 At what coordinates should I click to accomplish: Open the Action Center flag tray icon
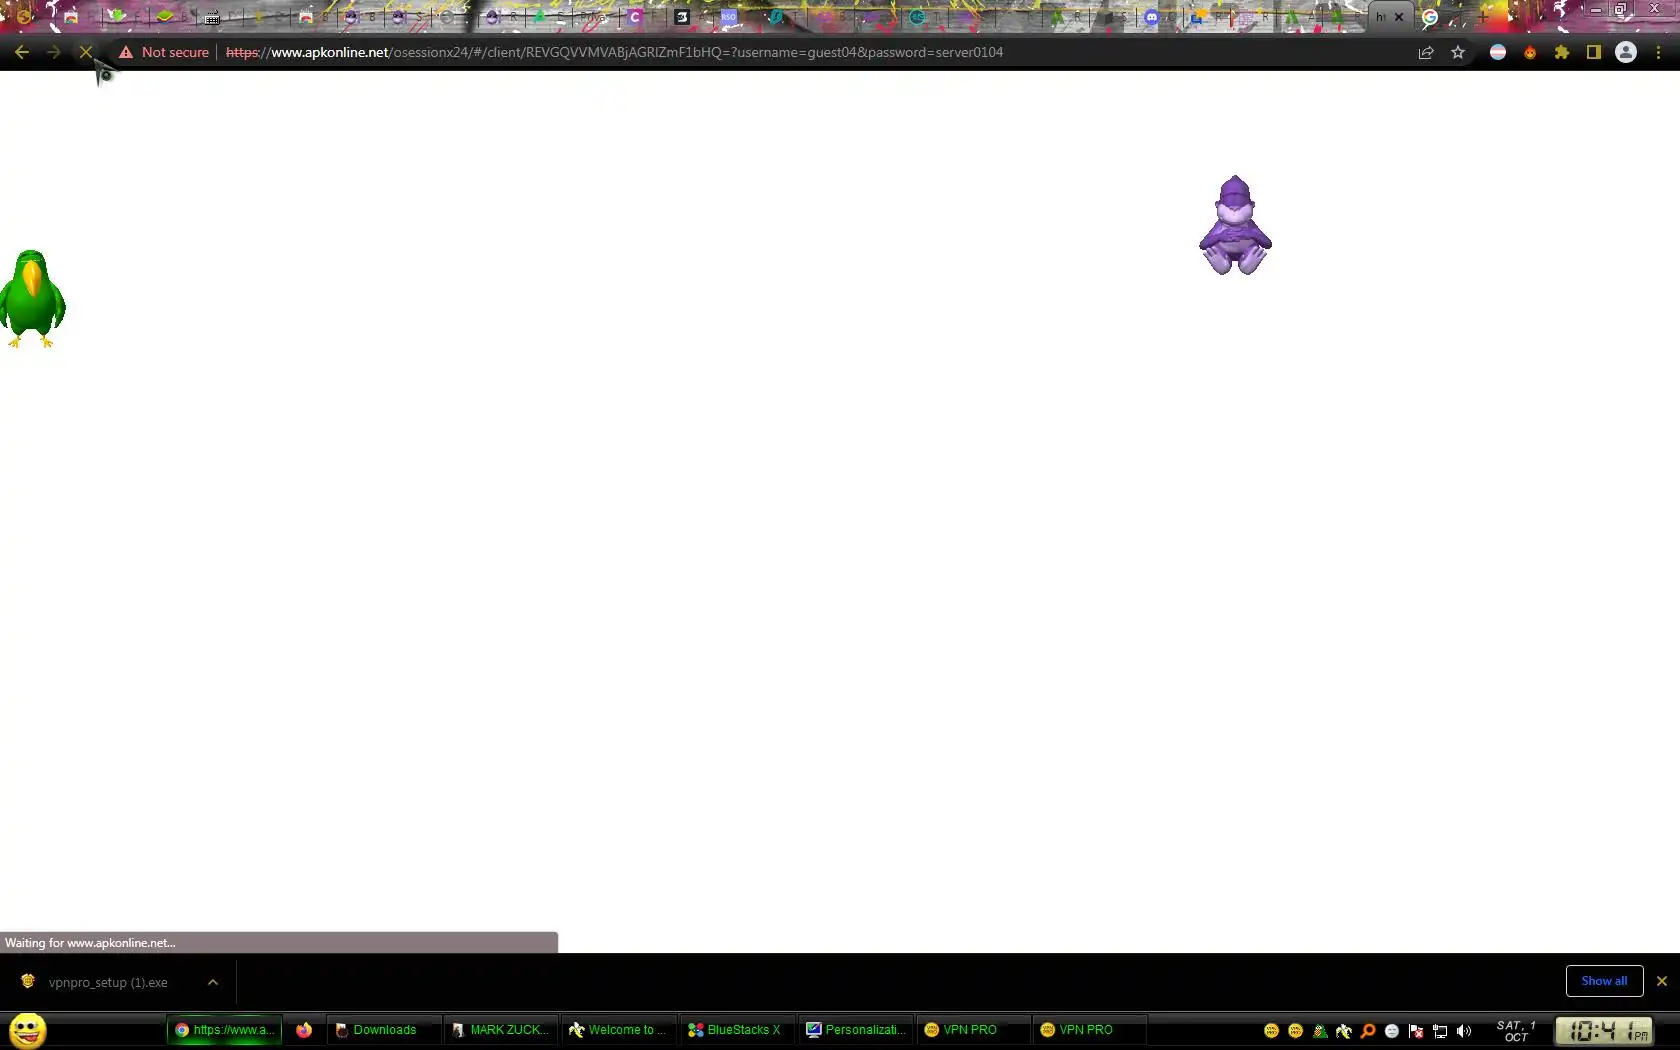pos(1416,1031)
